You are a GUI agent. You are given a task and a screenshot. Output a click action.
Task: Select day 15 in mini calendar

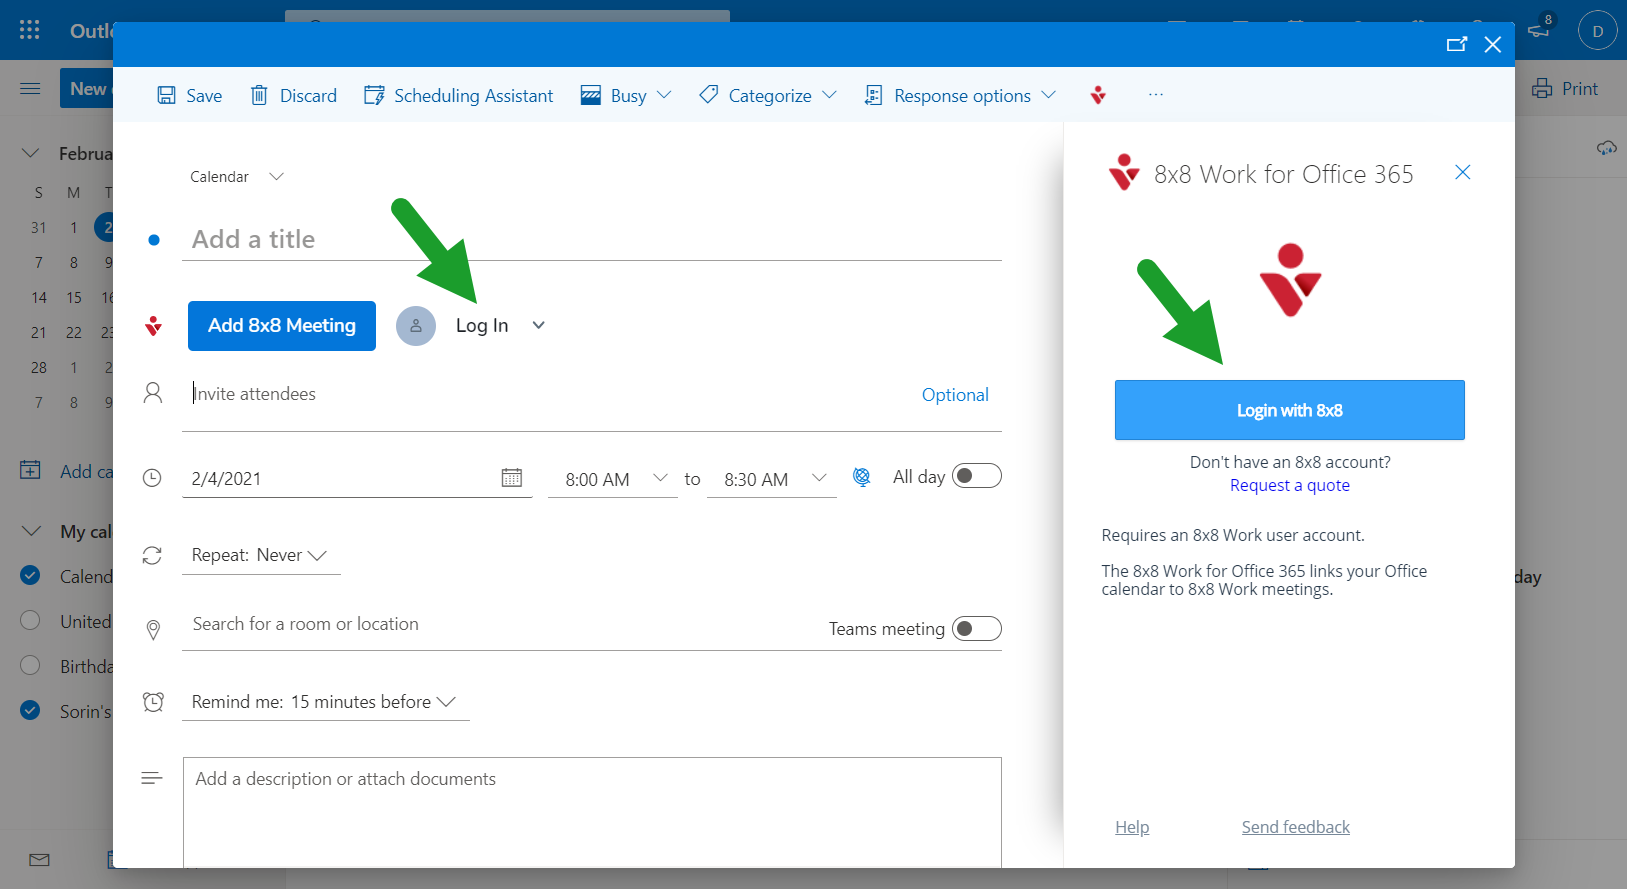(74, 297)
